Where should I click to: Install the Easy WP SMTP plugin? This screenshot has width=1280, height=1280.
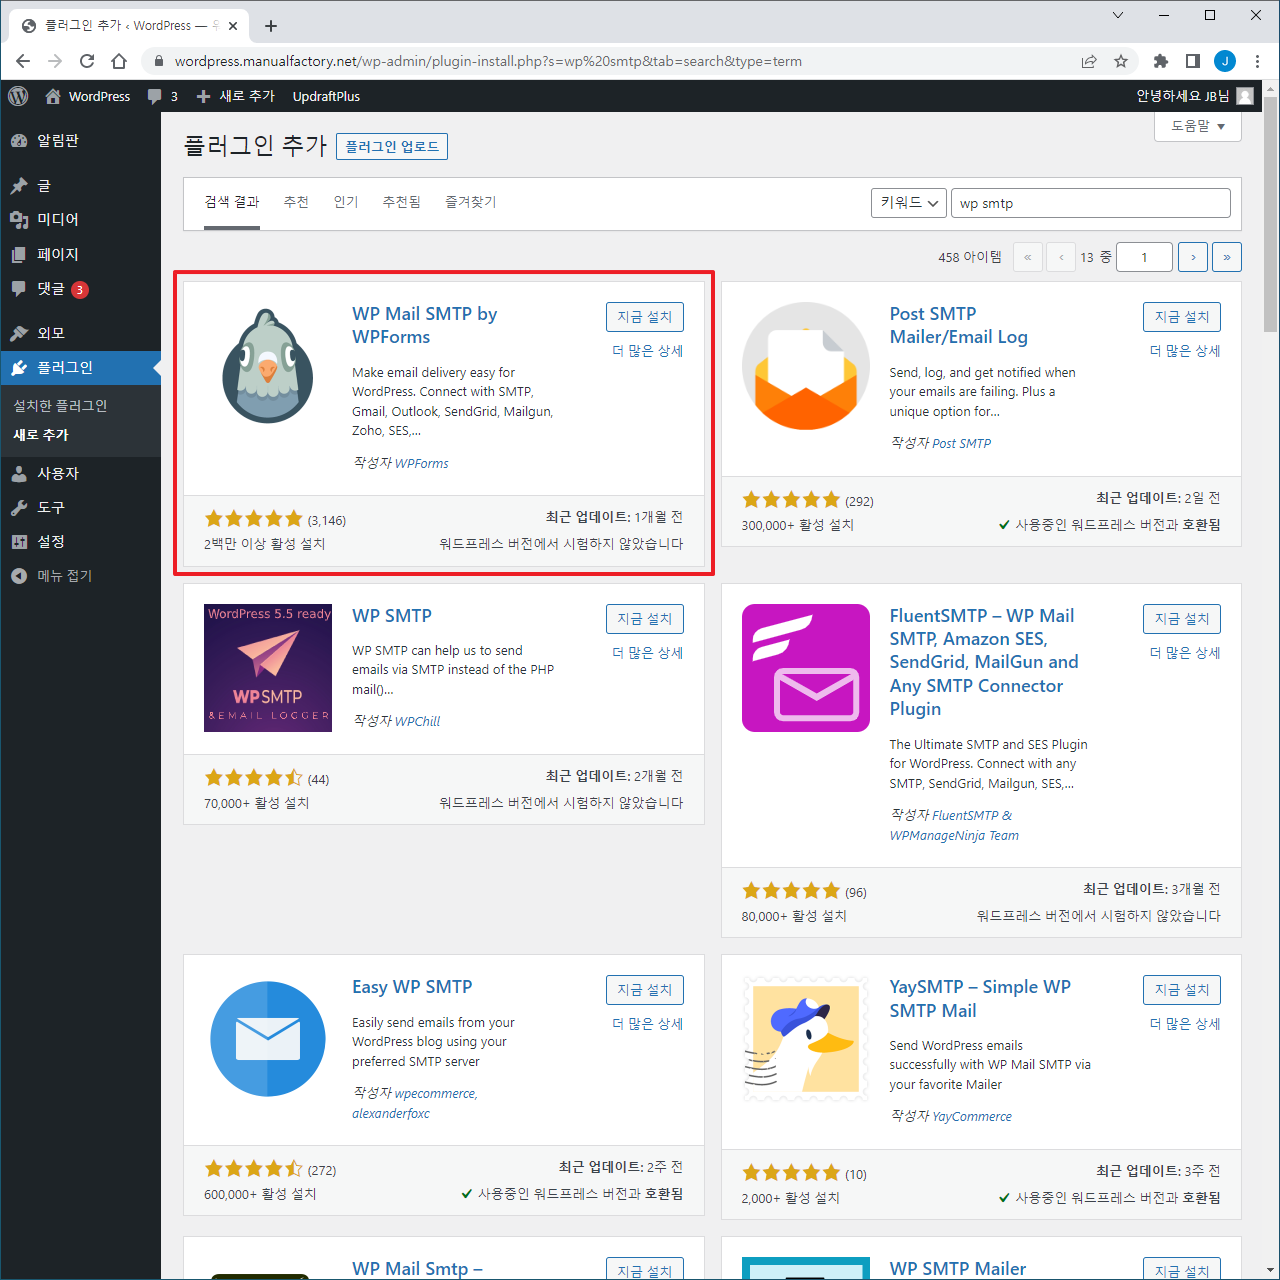pyautogui.click(x=645, y=990)
